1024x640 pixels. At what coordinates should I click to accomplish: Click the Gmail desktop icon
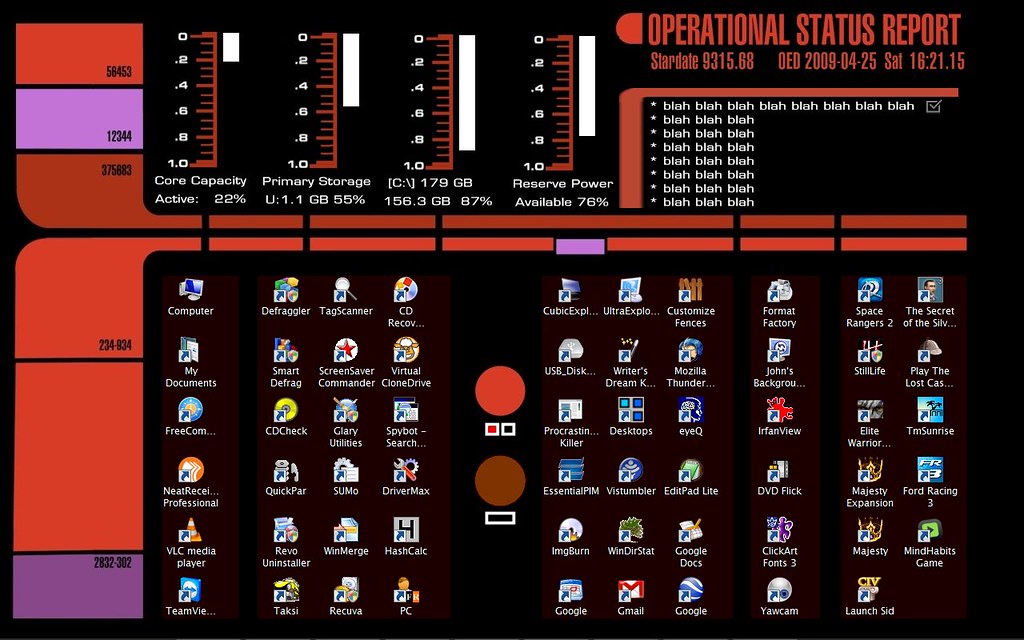pos(630,591)
